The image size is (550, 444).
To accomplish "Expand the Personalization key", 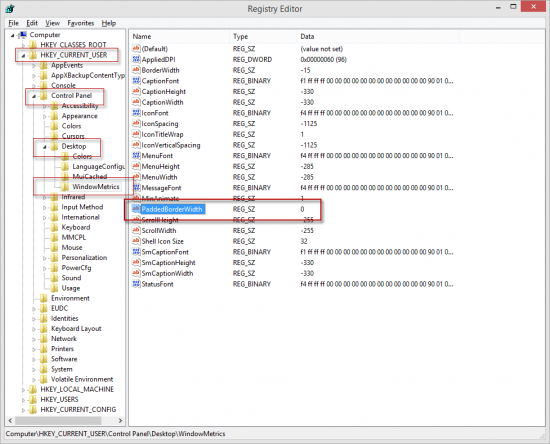I will click(x=45, y=258).
